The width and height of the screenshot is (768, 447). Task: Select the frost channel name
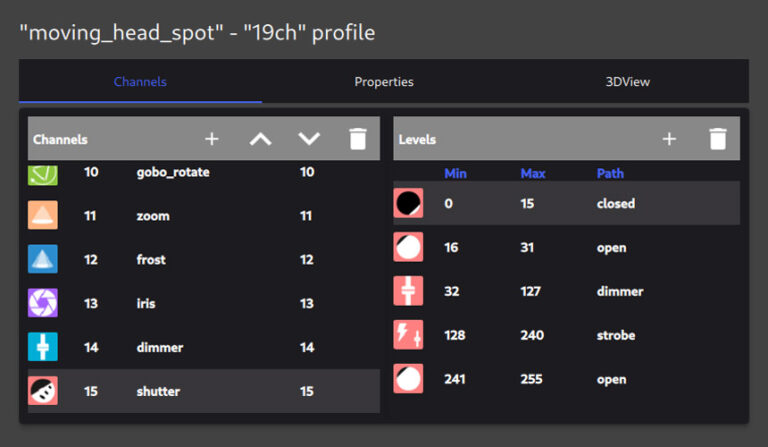click(151, 259)
